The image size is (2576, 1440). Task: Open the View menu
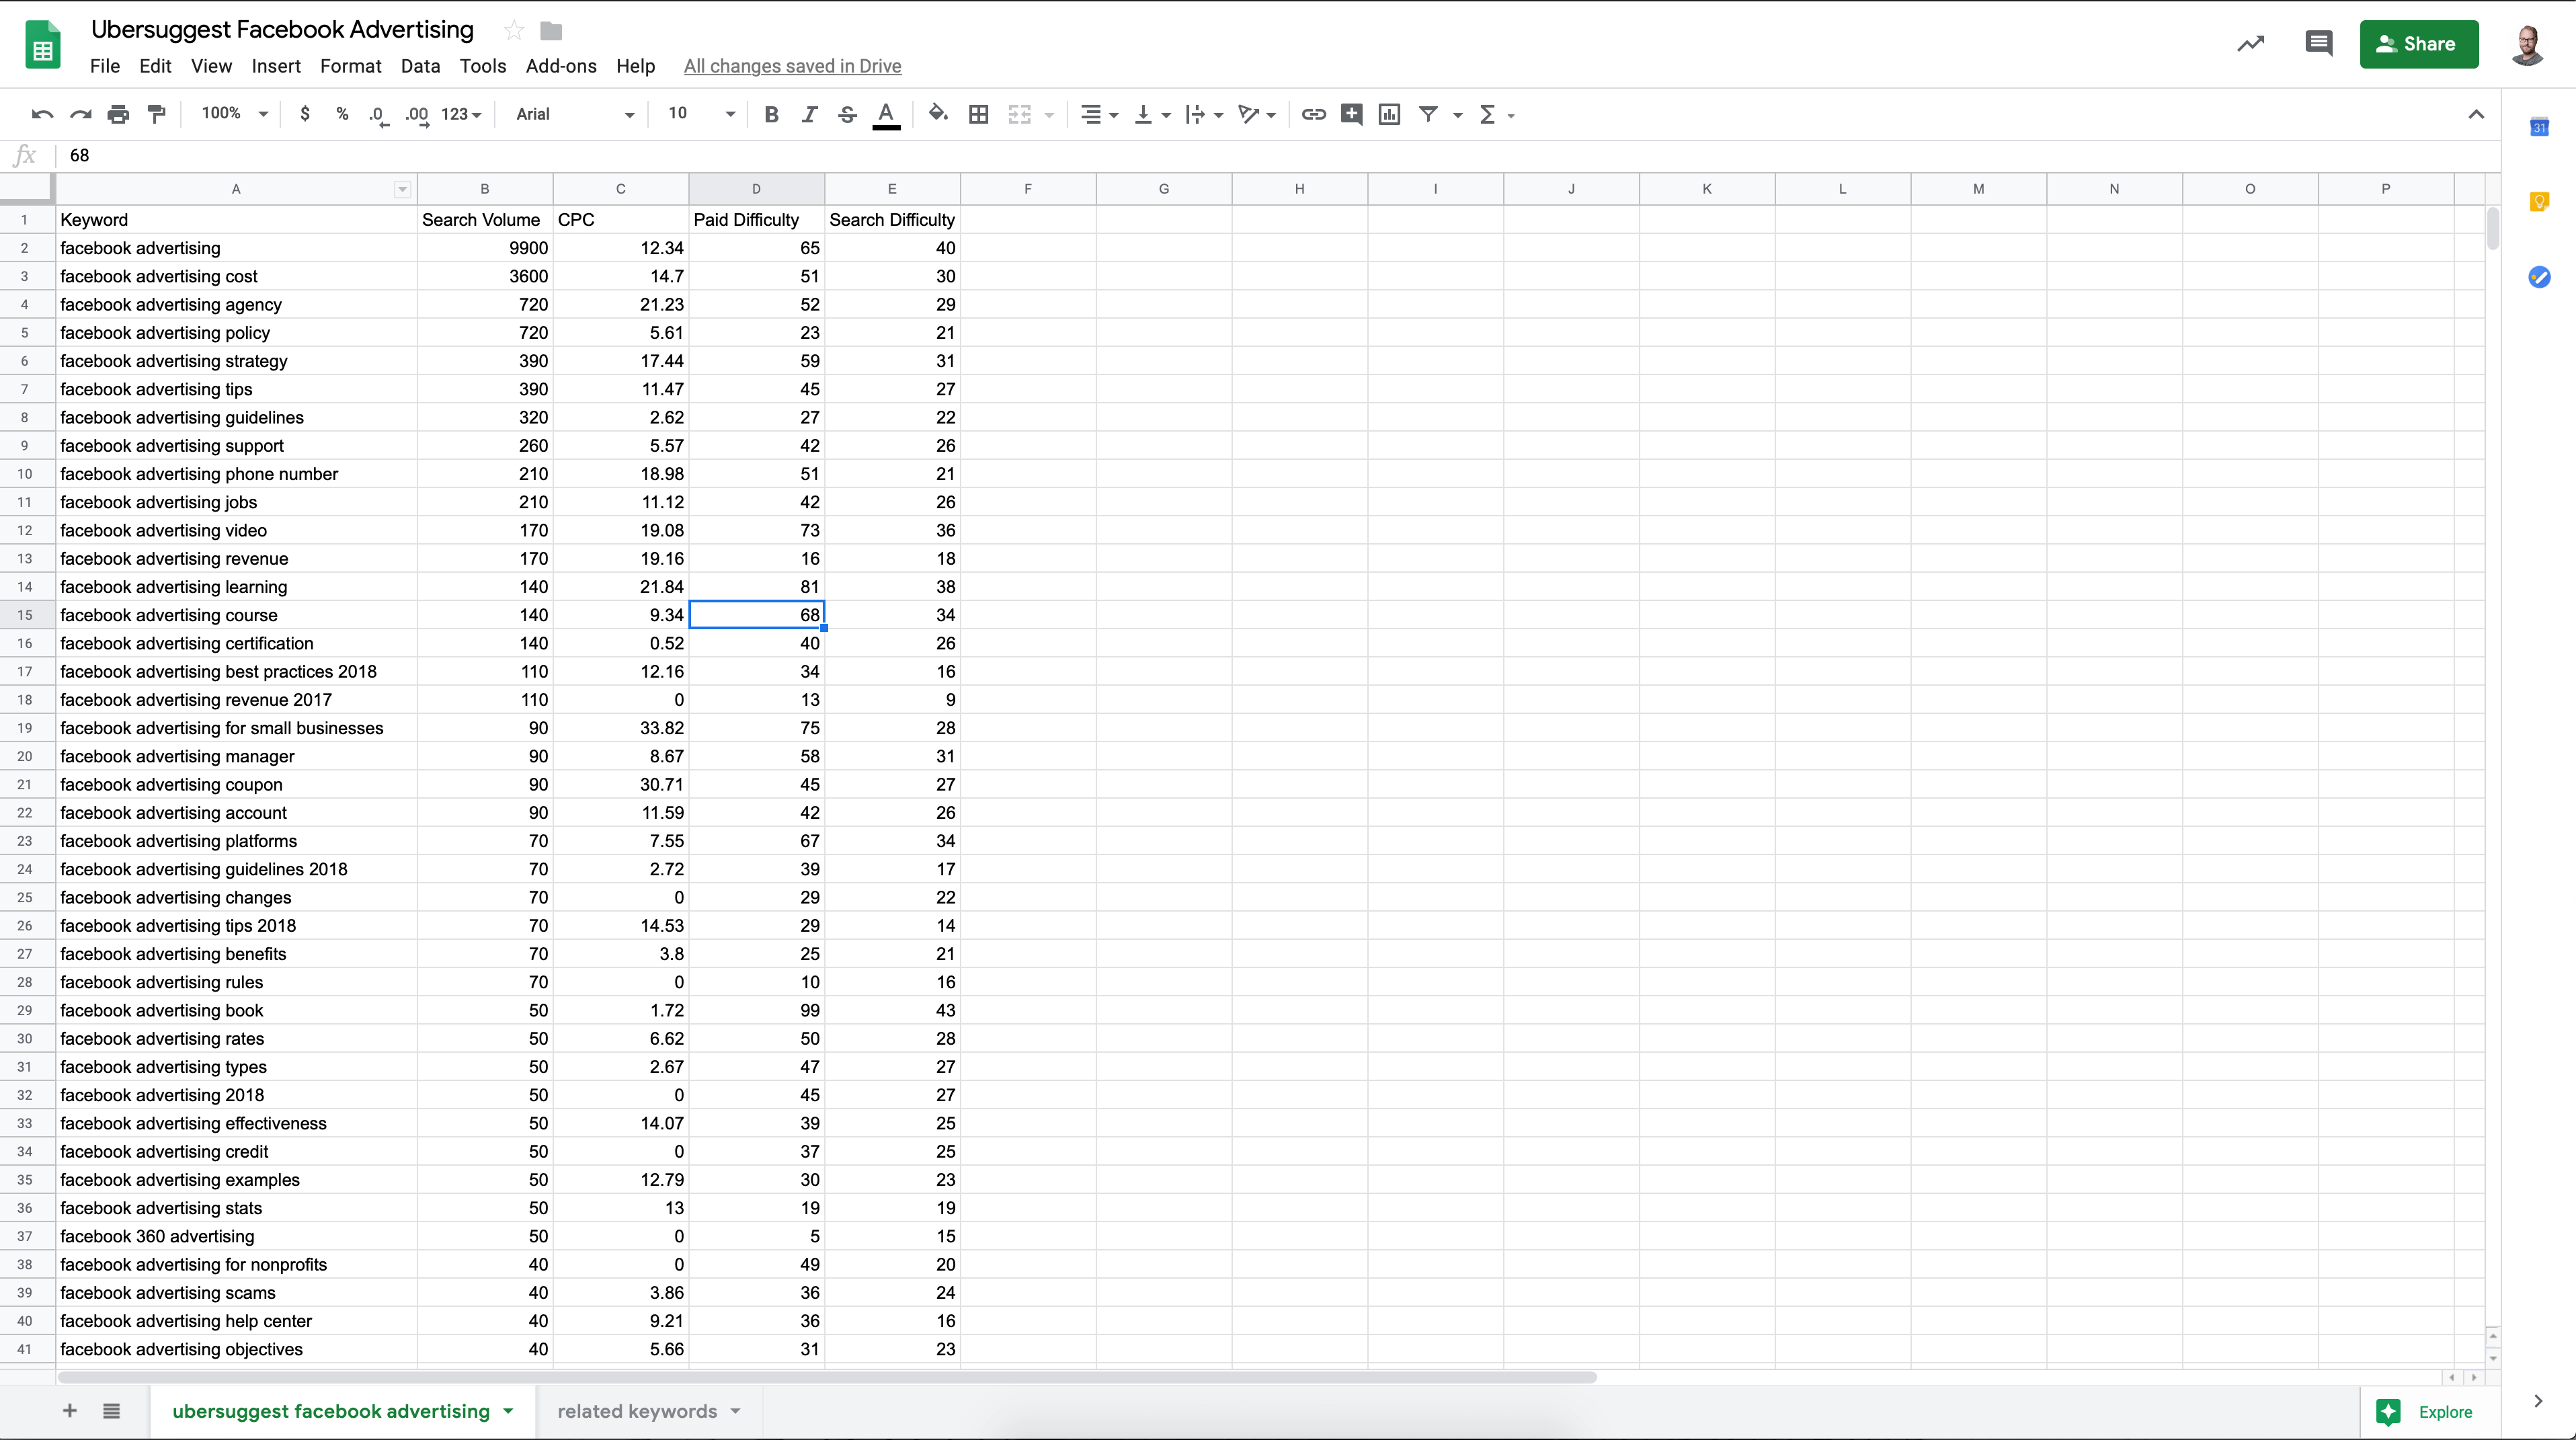[x=211, y=66]
